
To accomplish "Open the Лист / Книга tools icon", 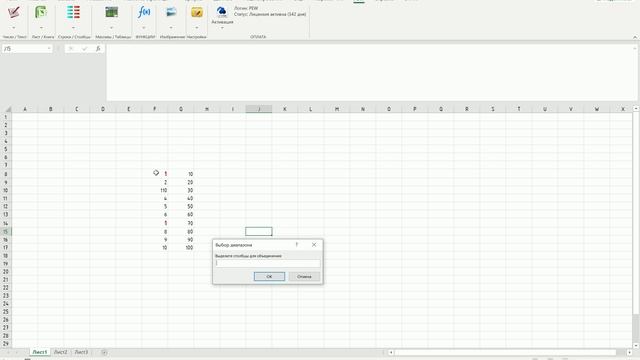I will 41,13.
